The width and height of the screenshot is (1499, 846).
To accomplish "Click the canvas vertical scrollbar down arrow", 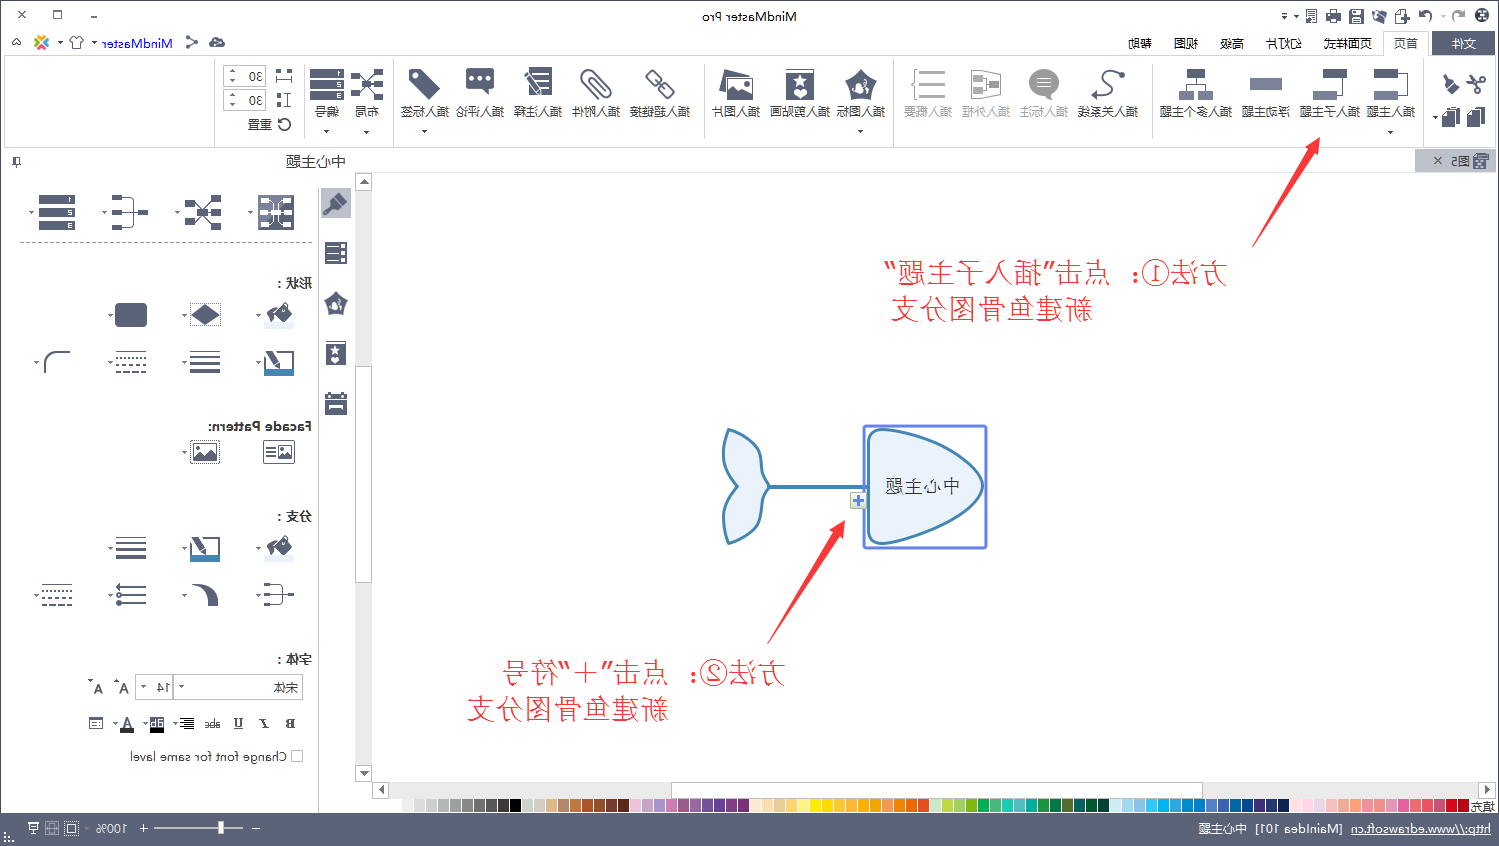I will (x=364, y=773).
